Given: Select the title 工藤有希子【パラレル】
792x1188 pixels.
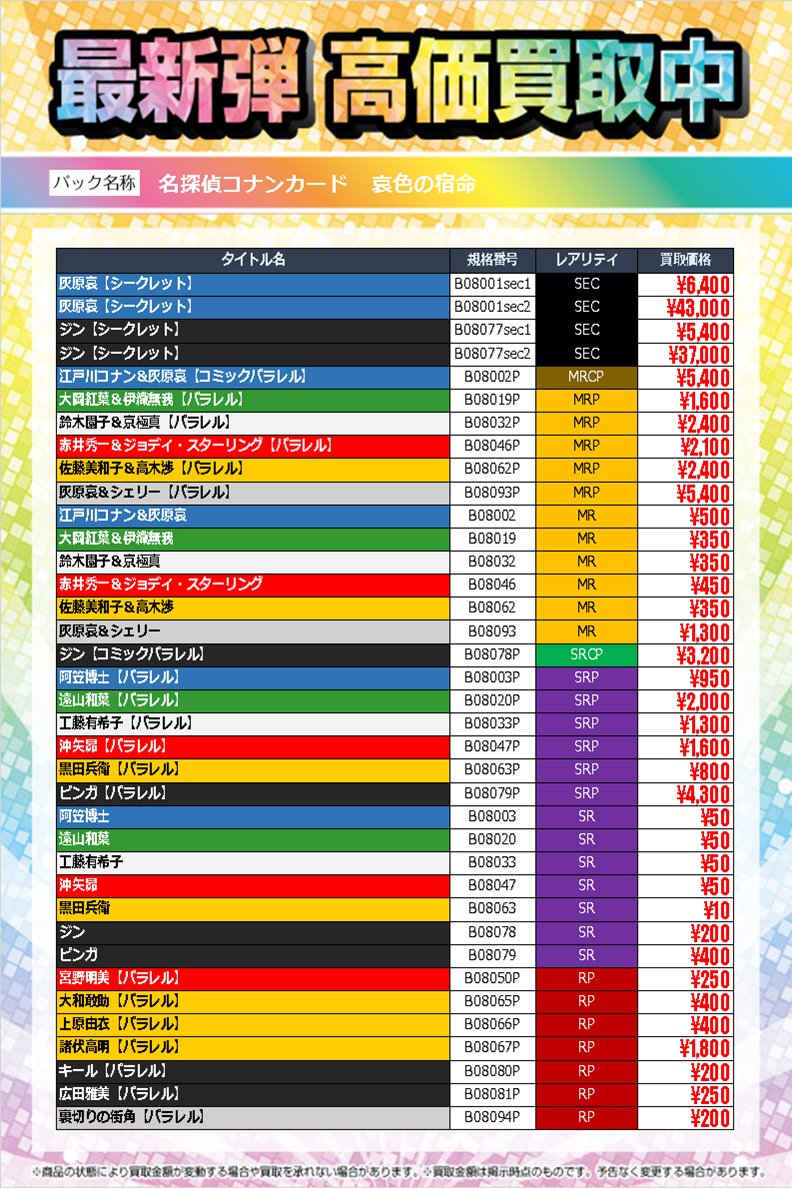Looking at the screenshot, I should [x=126, y=724].
